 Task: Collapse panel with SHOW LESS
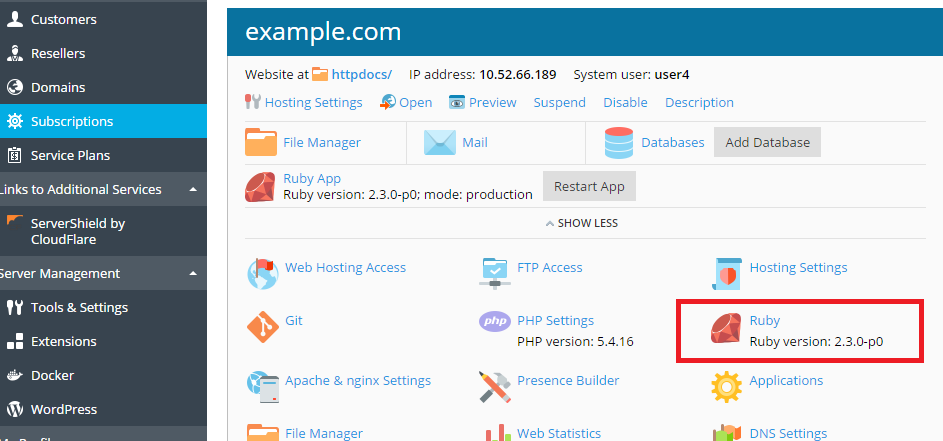[x=581, y=223]
